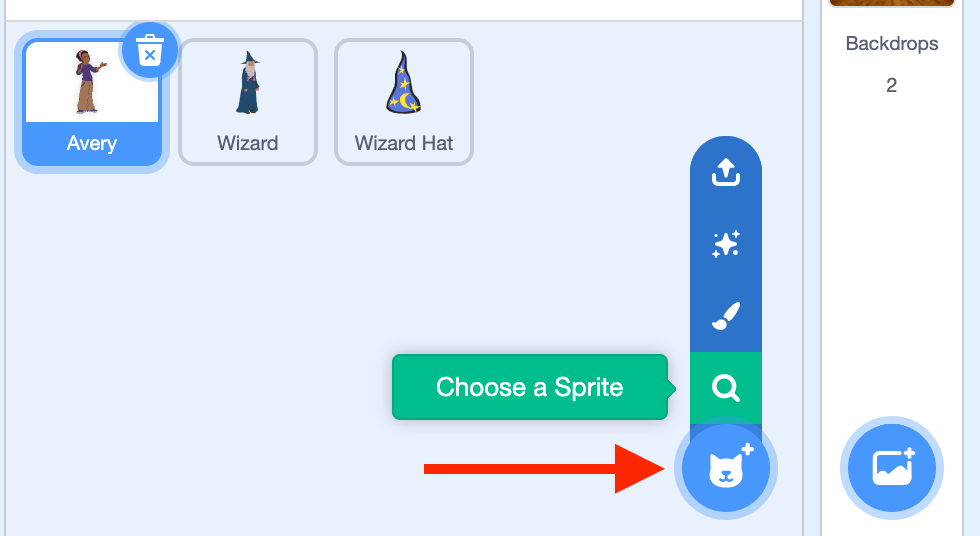Click the backdrops count number 2
The image size is (980, 536).
click(892, 86)
